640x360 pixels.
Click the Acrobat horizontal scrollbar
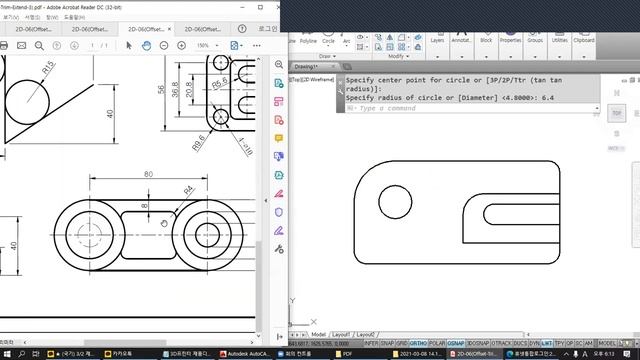[x=125, y=342]
